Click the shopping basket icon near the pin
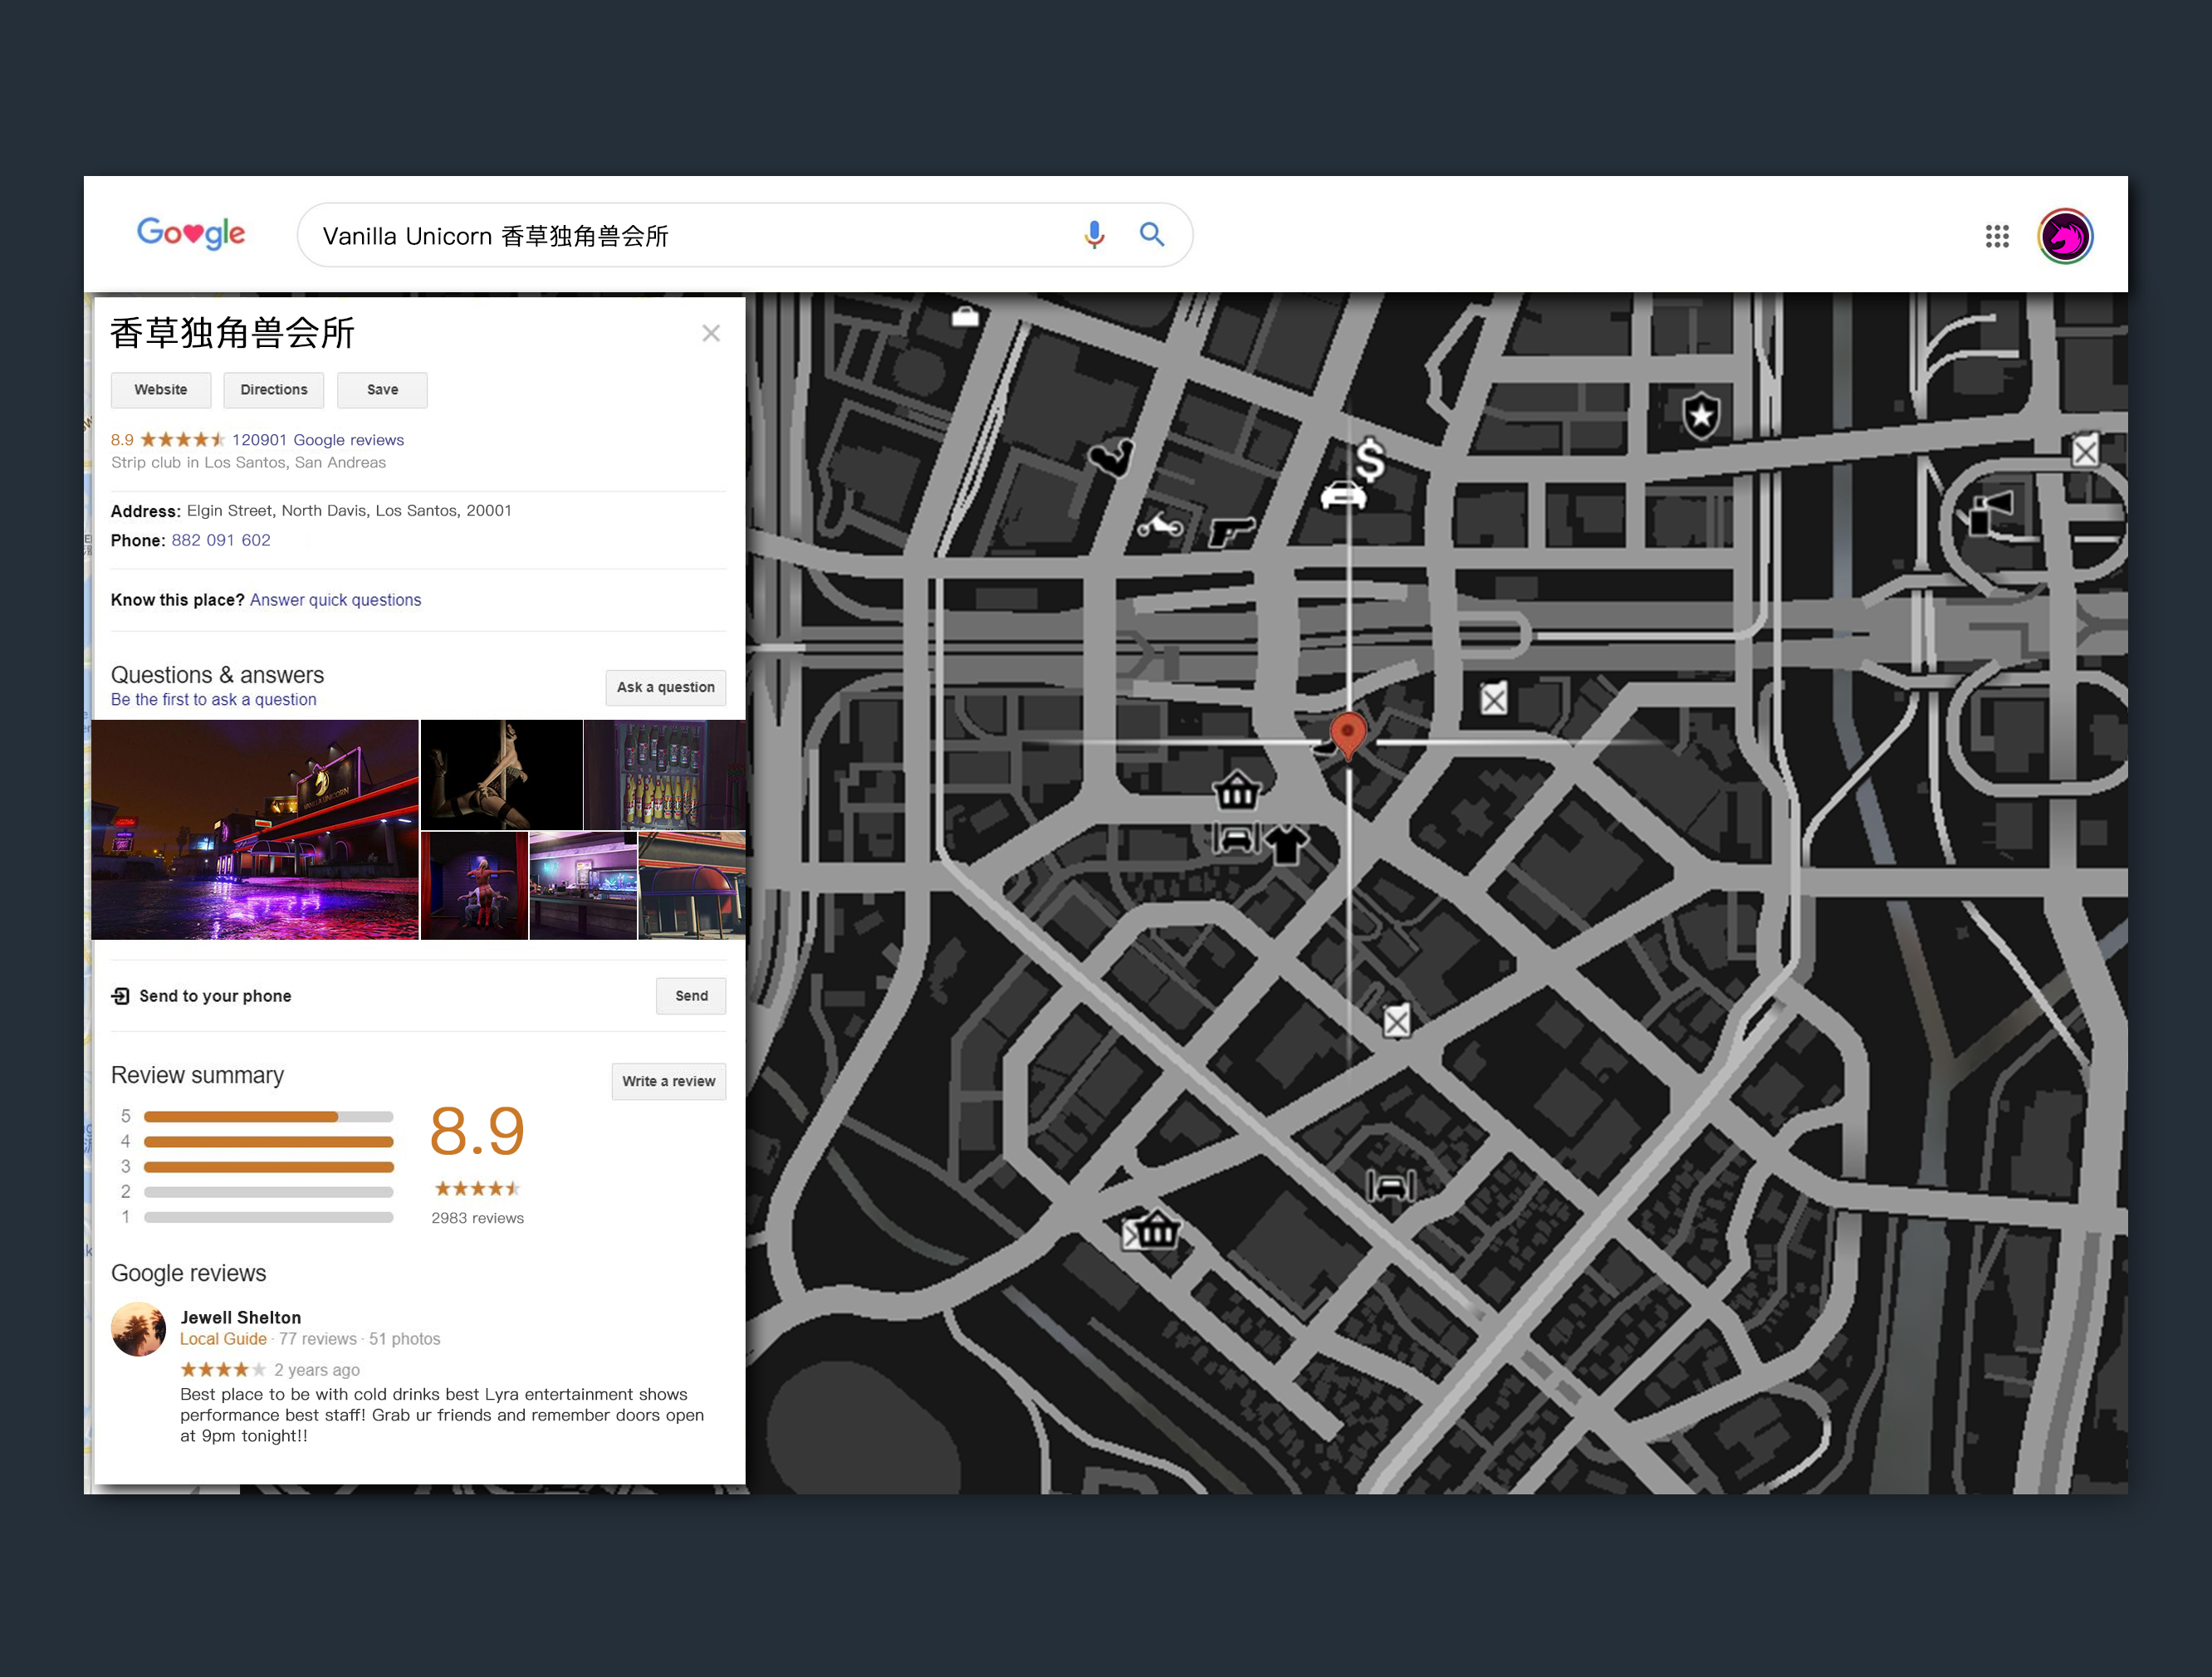The height and width of the screenshot is (1677, 2212). point(1237,790)
